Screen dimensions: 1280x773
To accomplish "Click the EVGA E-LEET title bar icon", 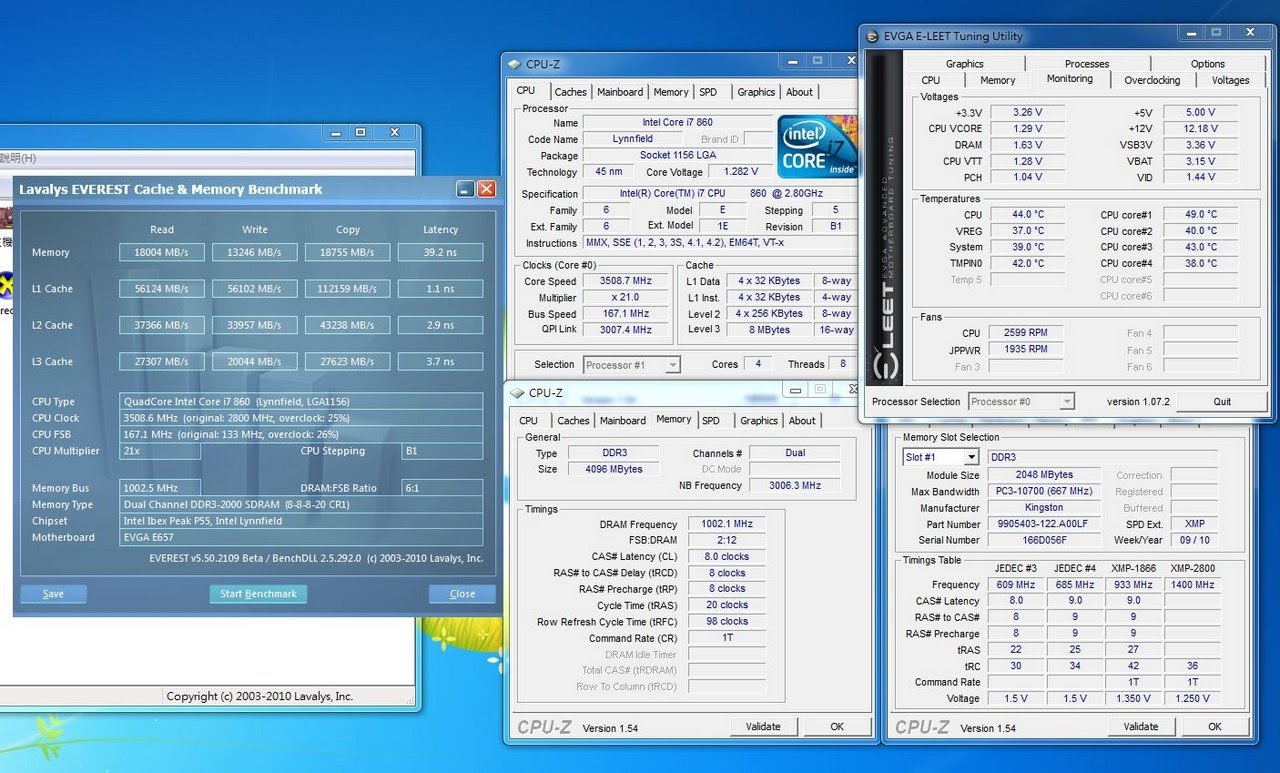I will [871, 36].
